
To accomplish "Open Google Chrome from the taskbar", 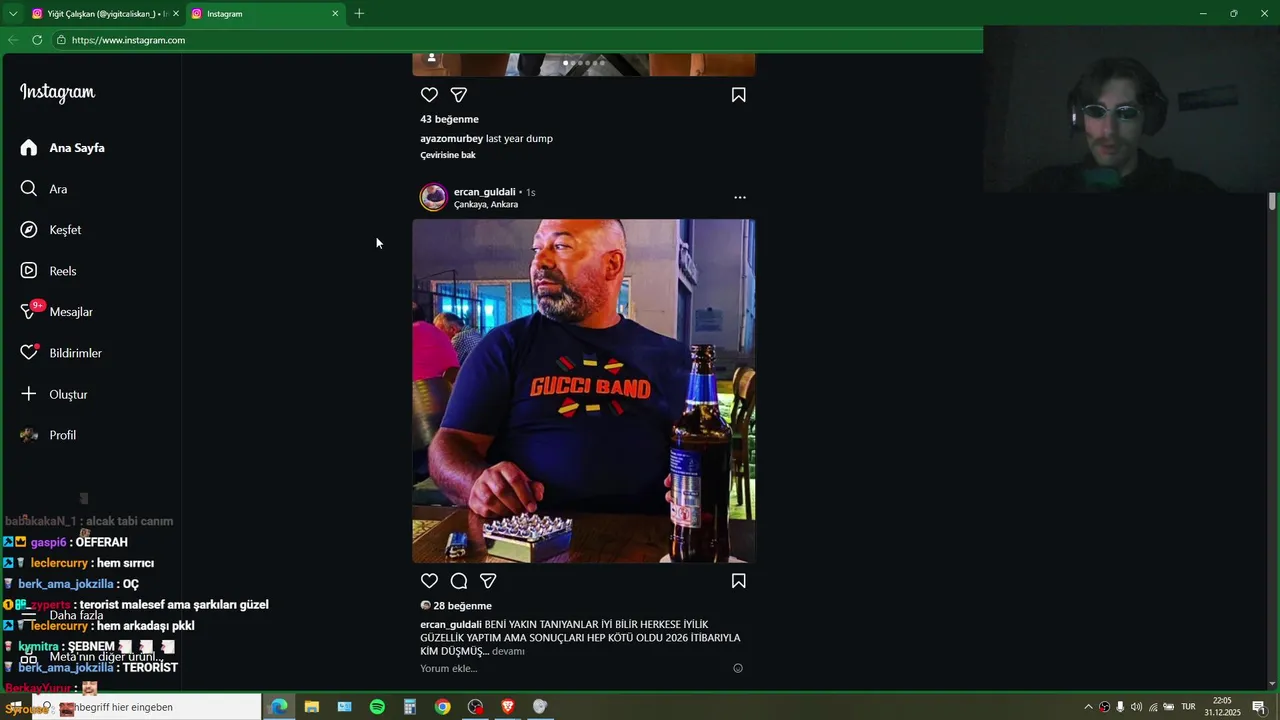I will pos(442,707).
